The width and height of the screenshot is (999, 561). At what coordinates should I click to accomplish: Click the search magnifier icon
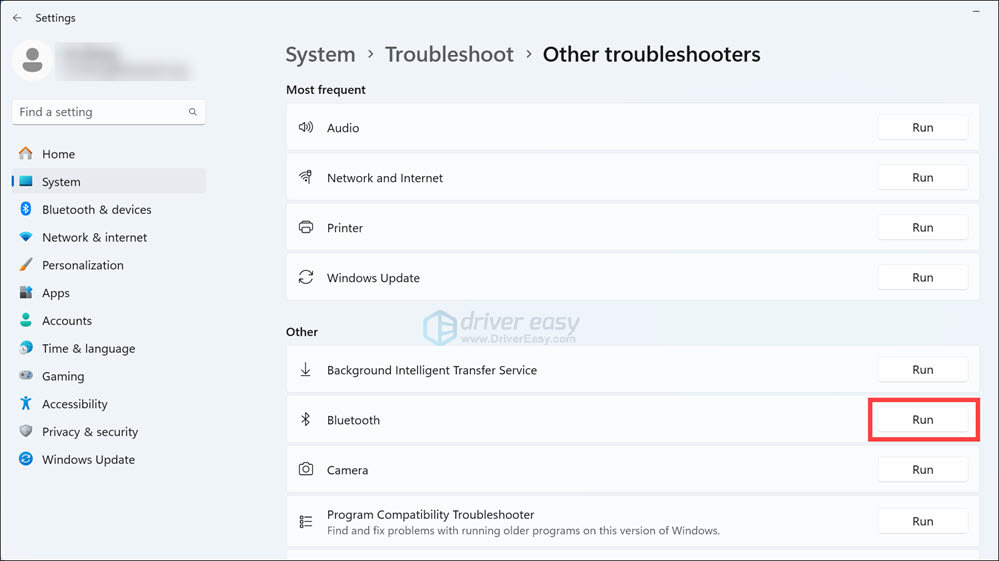(x=192, y=112)
